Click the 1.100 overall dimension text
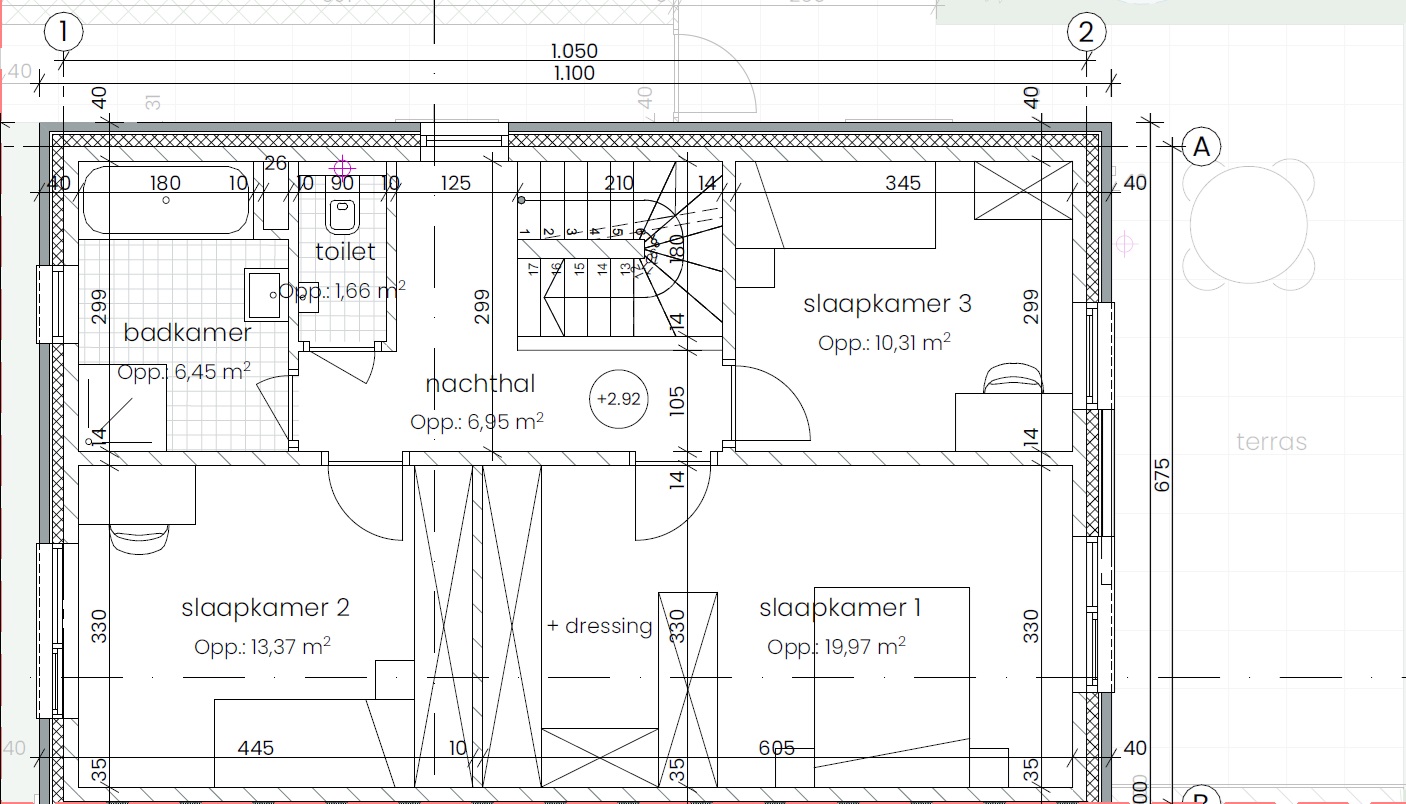 click(x=573, y=73)
